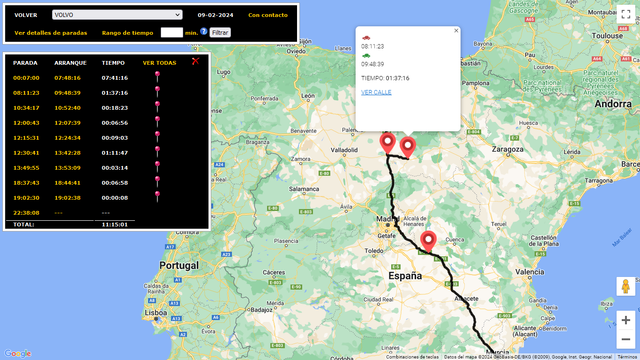Screen dimensions: 640x360
Task: Click the left red map marker near Palencia
Action: click(387, 143)
